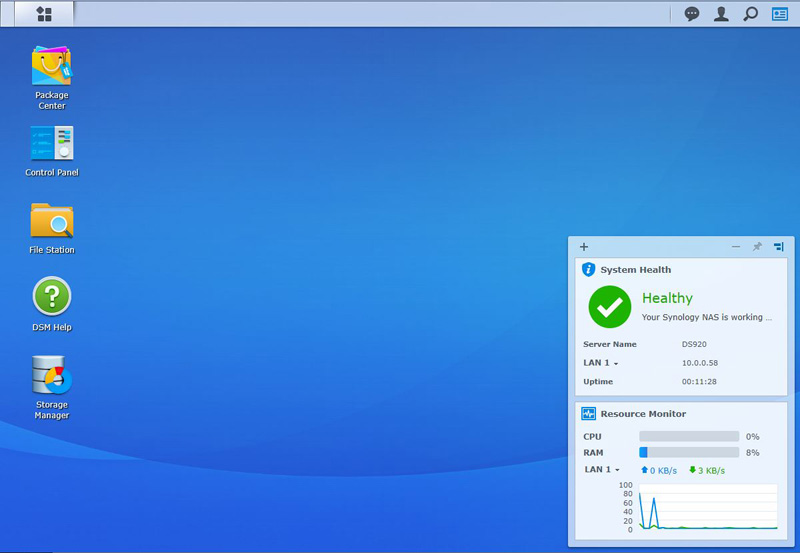The height and width of the screenshot is (553, 800).
Task: Open DSM Help icon
Action: [52, 304]
